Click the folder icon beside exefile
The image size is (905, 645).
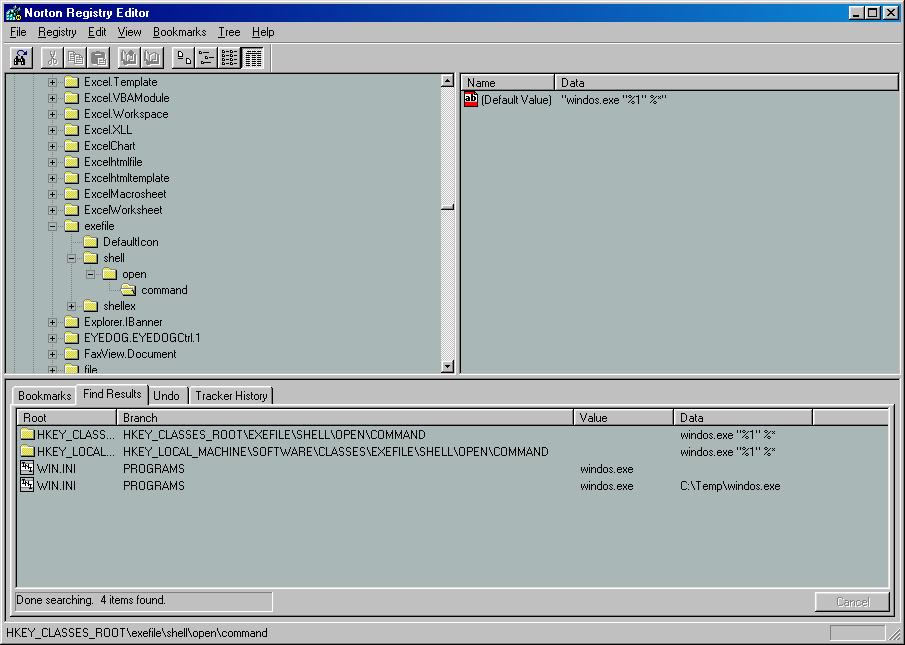tap(72, 226)
